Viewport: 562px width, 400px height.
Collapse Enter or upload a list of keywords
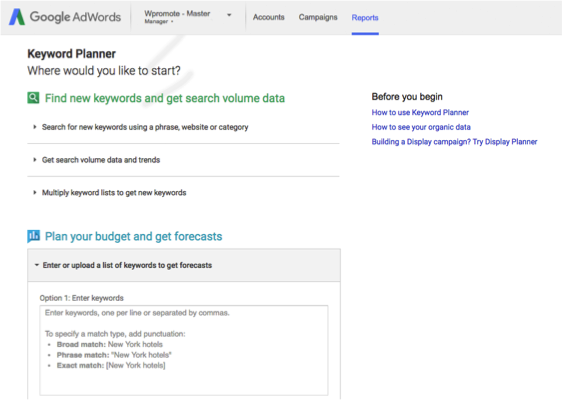(x=184, y=265)
